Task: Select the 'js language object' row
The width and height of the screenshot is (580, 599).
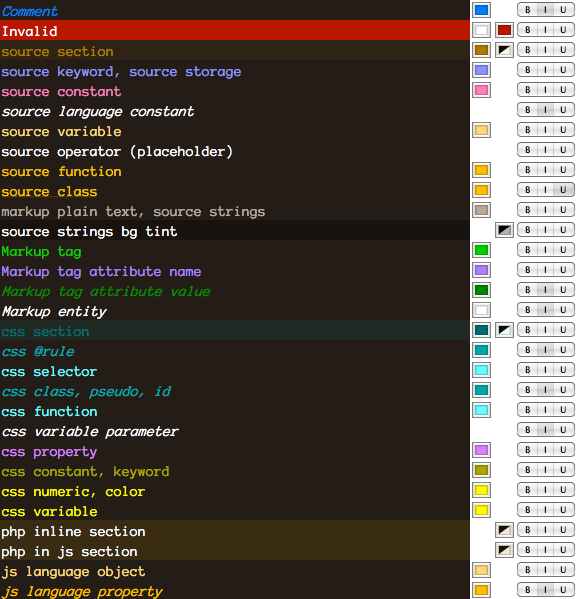Action: (235, 570)
